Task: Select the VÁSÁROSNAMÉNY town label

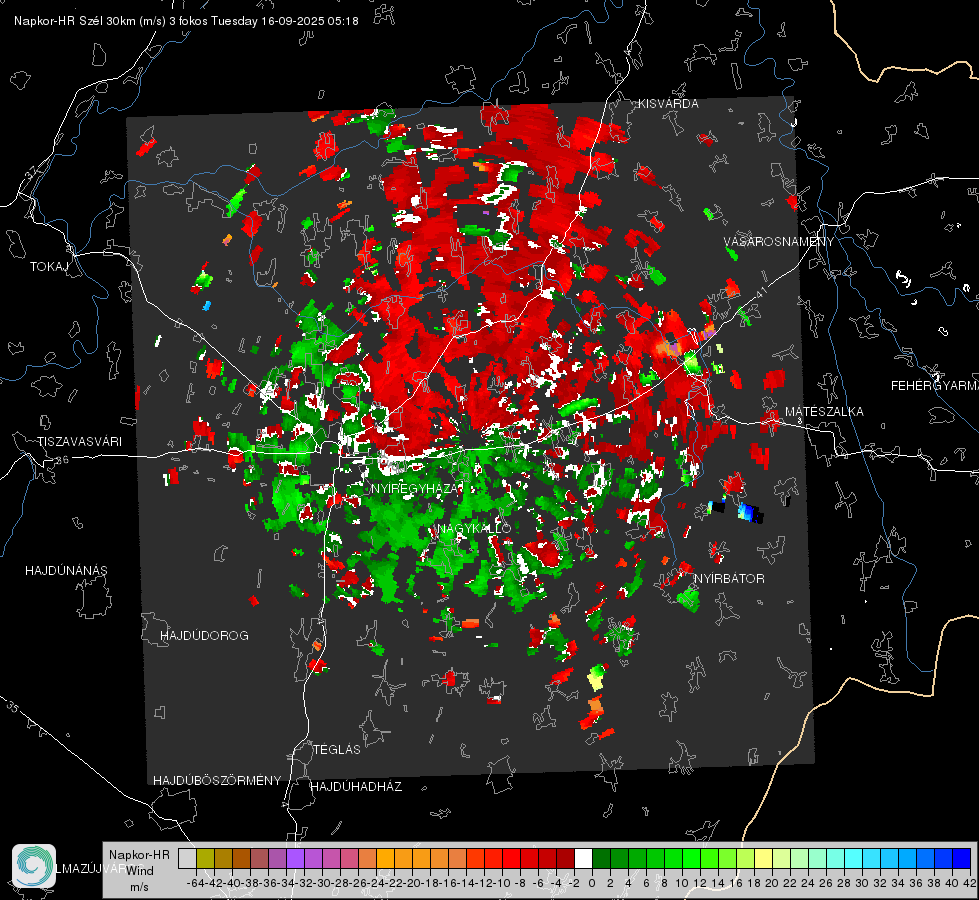Action: tap(779, 242)
